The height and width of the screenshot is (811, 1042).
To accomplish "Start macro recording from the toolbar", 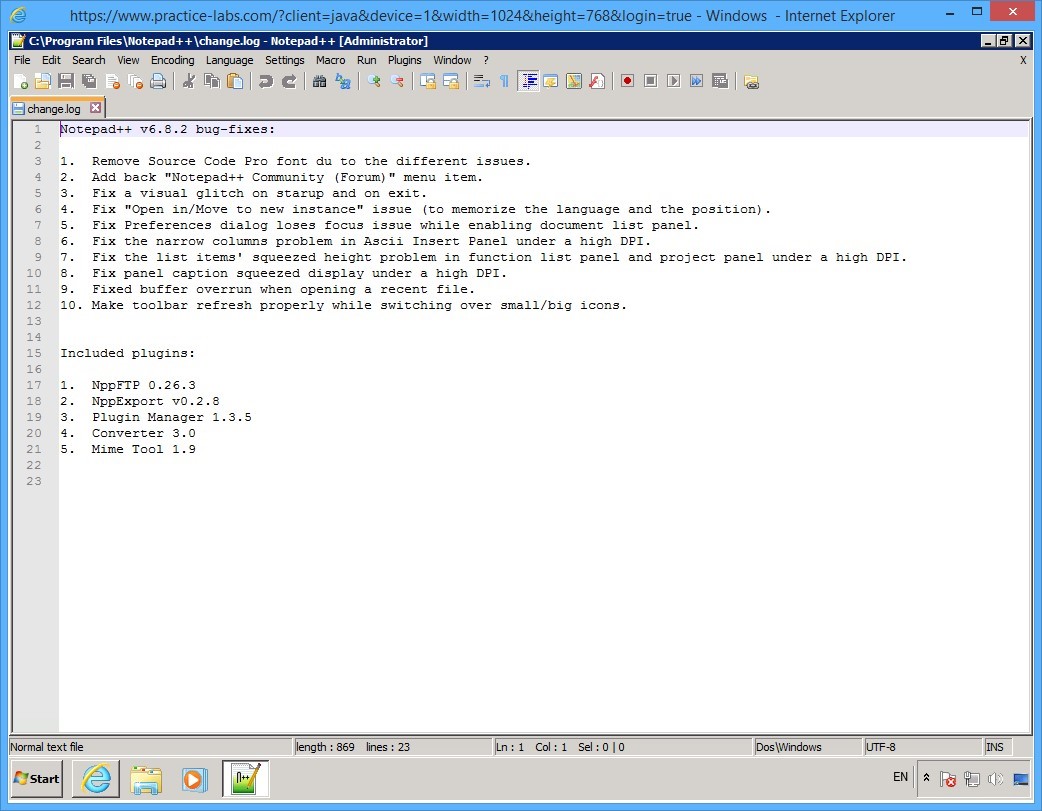I will [627, 81].
